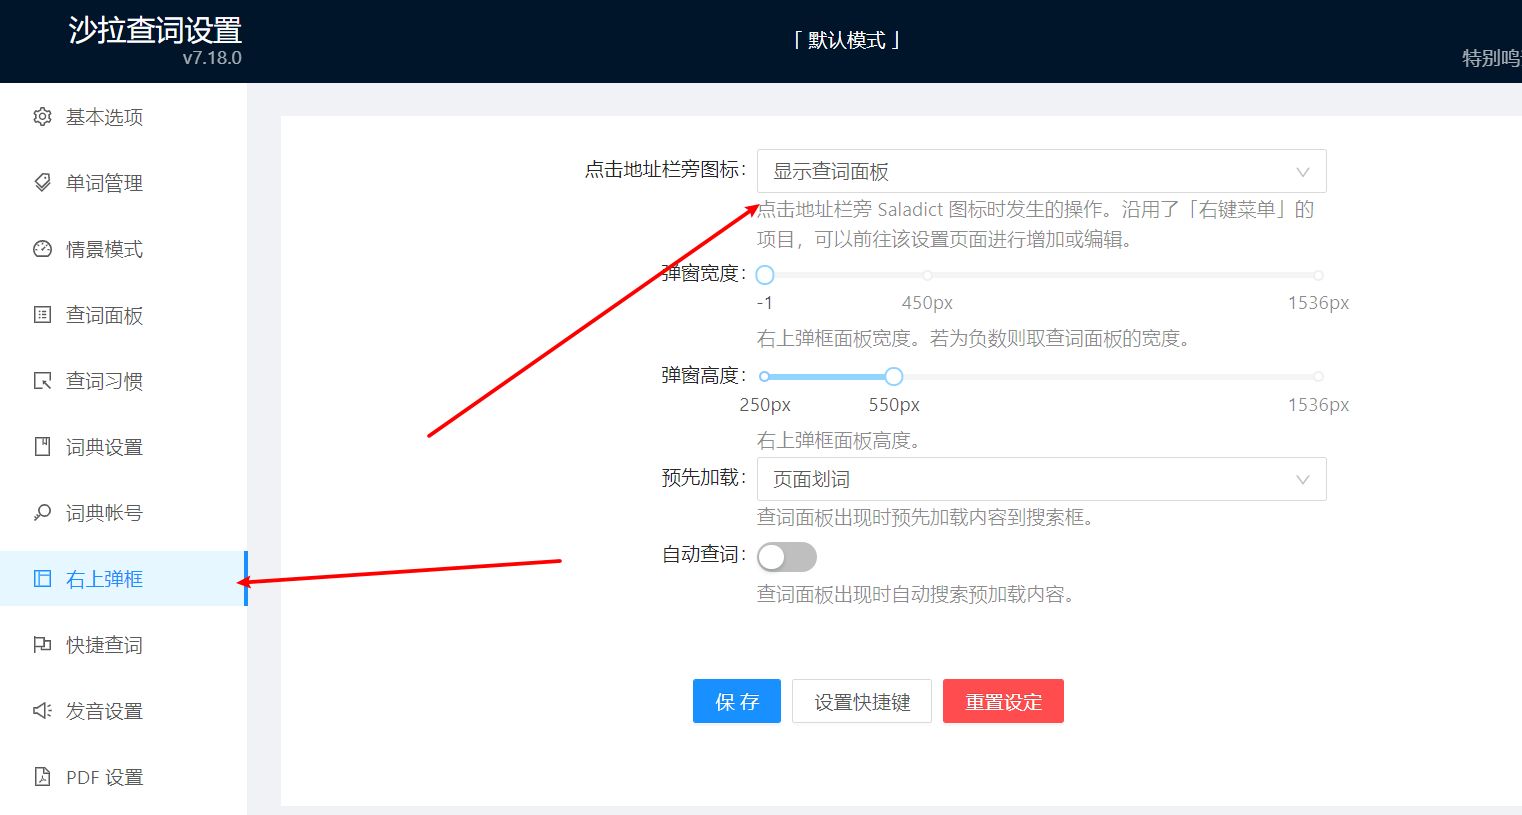Click the search icon beside 词典帐号
1522x815 pixels.
coord(42,513)
